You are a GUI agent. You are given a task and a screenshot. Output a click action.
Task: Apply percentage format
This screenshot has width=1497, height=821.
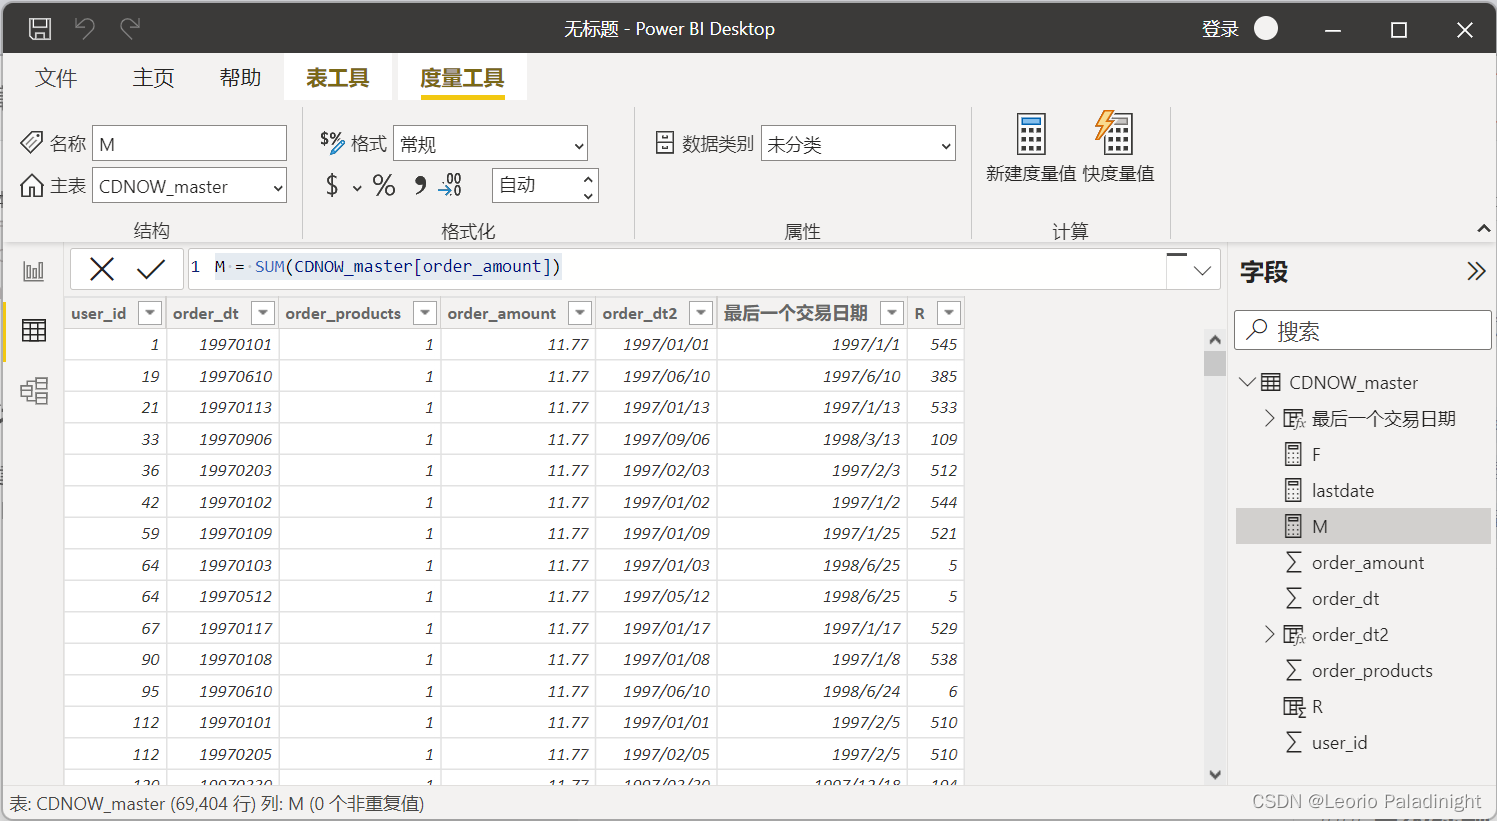point(384,185)
